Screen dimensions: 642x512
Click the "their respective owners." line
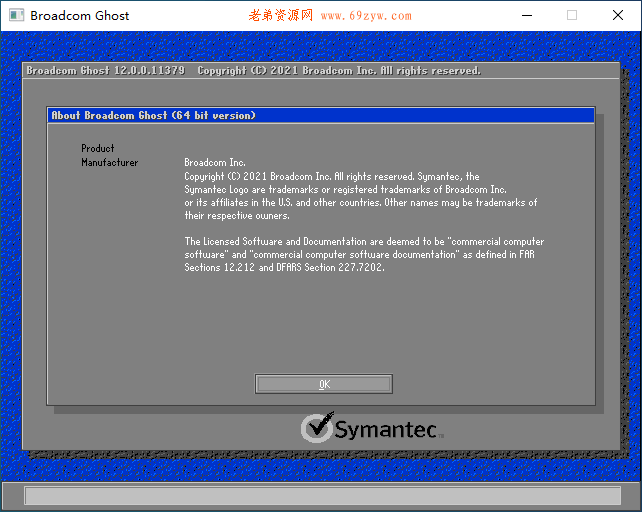(237, 215)
